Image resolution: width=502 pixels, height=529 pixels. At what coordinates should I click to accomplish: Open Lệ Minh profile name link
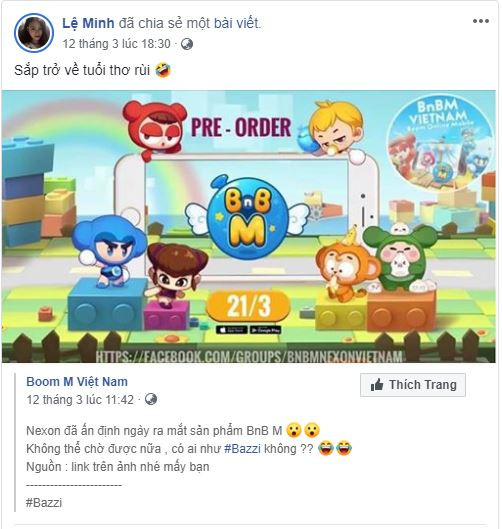click(x=88, y=23)
